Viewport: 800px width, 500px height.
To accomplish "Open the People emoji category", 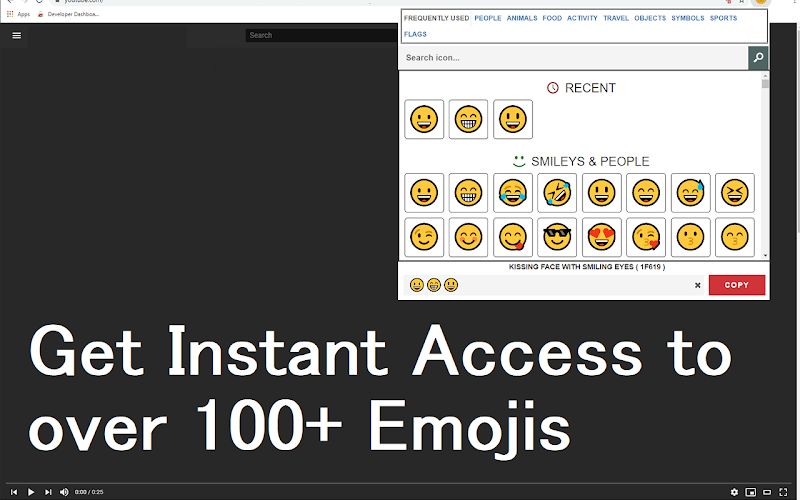I will 488,18.
